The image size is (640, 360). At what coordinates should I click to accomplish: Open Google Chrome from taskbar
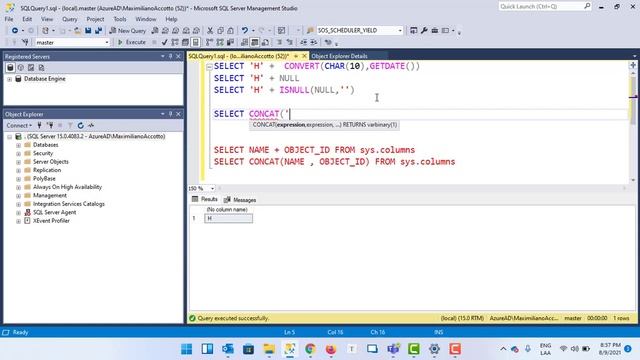[310, 349]
